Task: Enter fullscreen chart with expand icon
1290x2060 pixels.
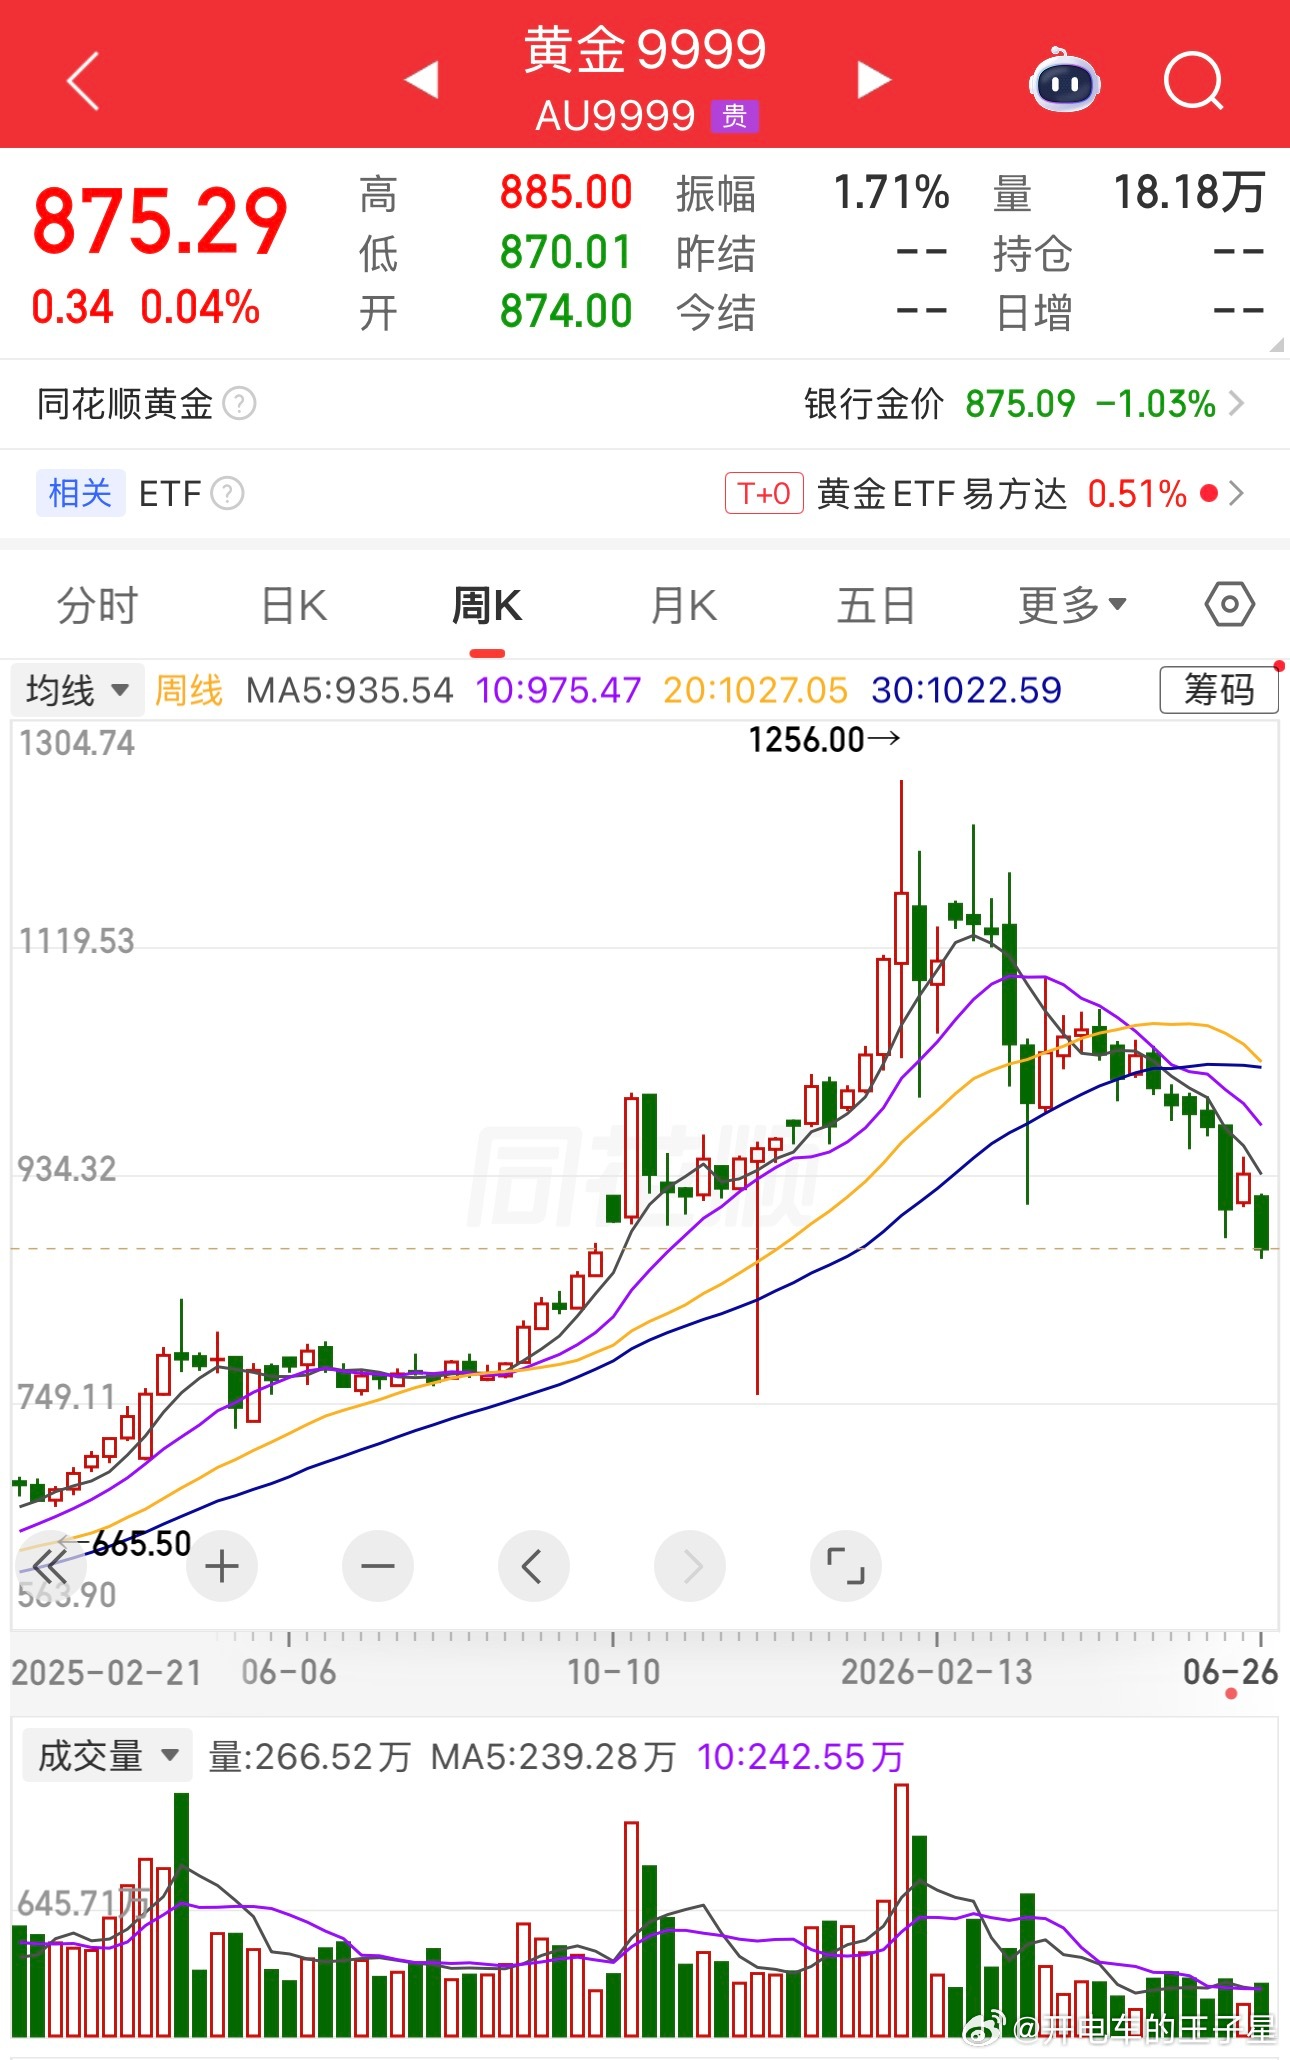Action: click(846, 1566)
